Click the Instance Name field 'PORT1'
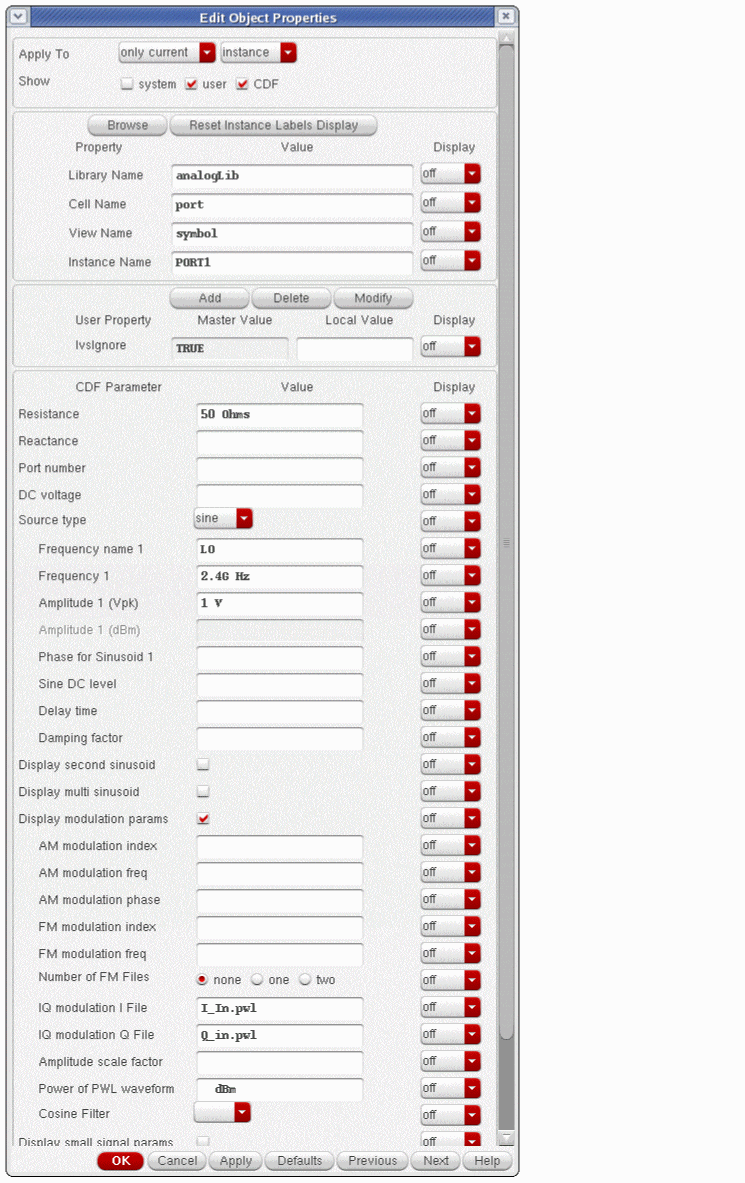 click(x=292, y=263)
